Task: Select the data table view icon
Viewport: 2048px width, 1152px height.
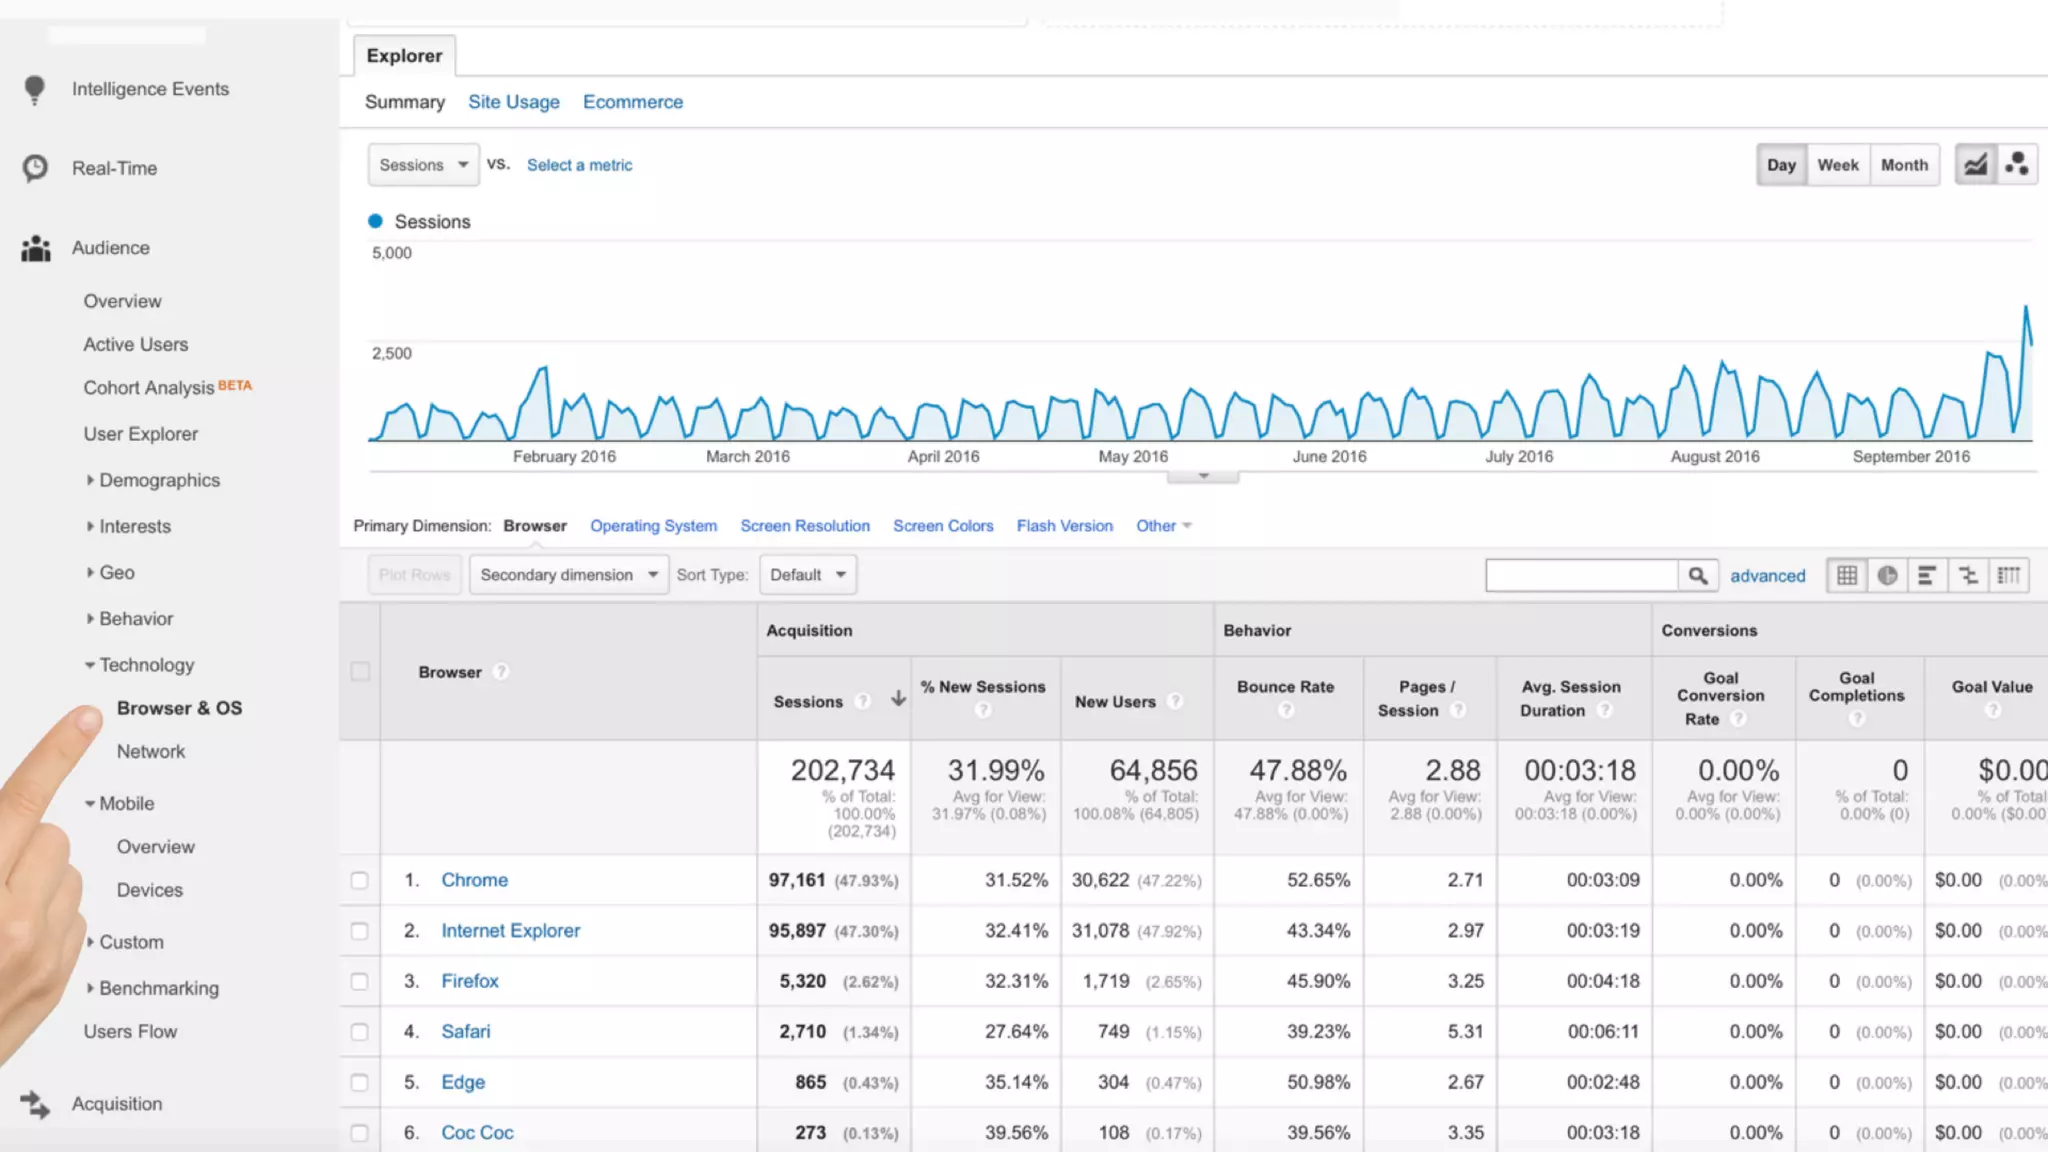Action: click(1847, 575)
